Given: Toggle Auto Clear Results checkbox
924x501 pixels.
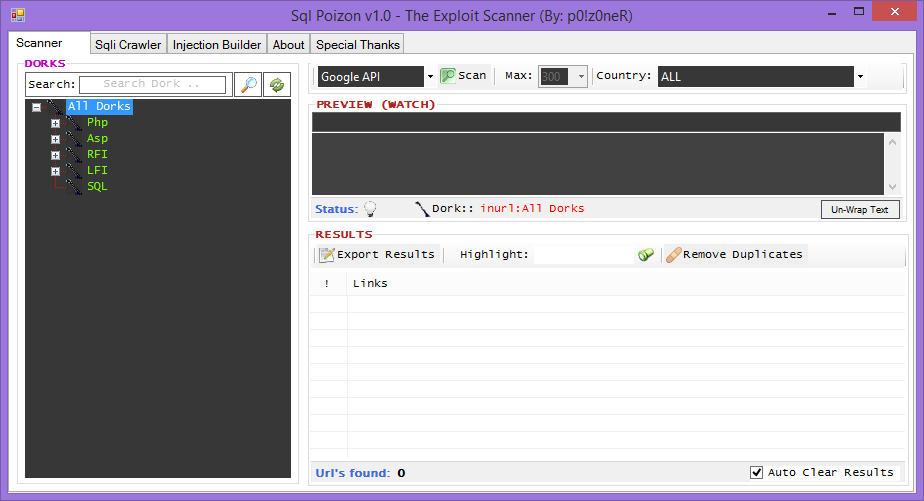Looking at the screenshot, I should 757,473.
